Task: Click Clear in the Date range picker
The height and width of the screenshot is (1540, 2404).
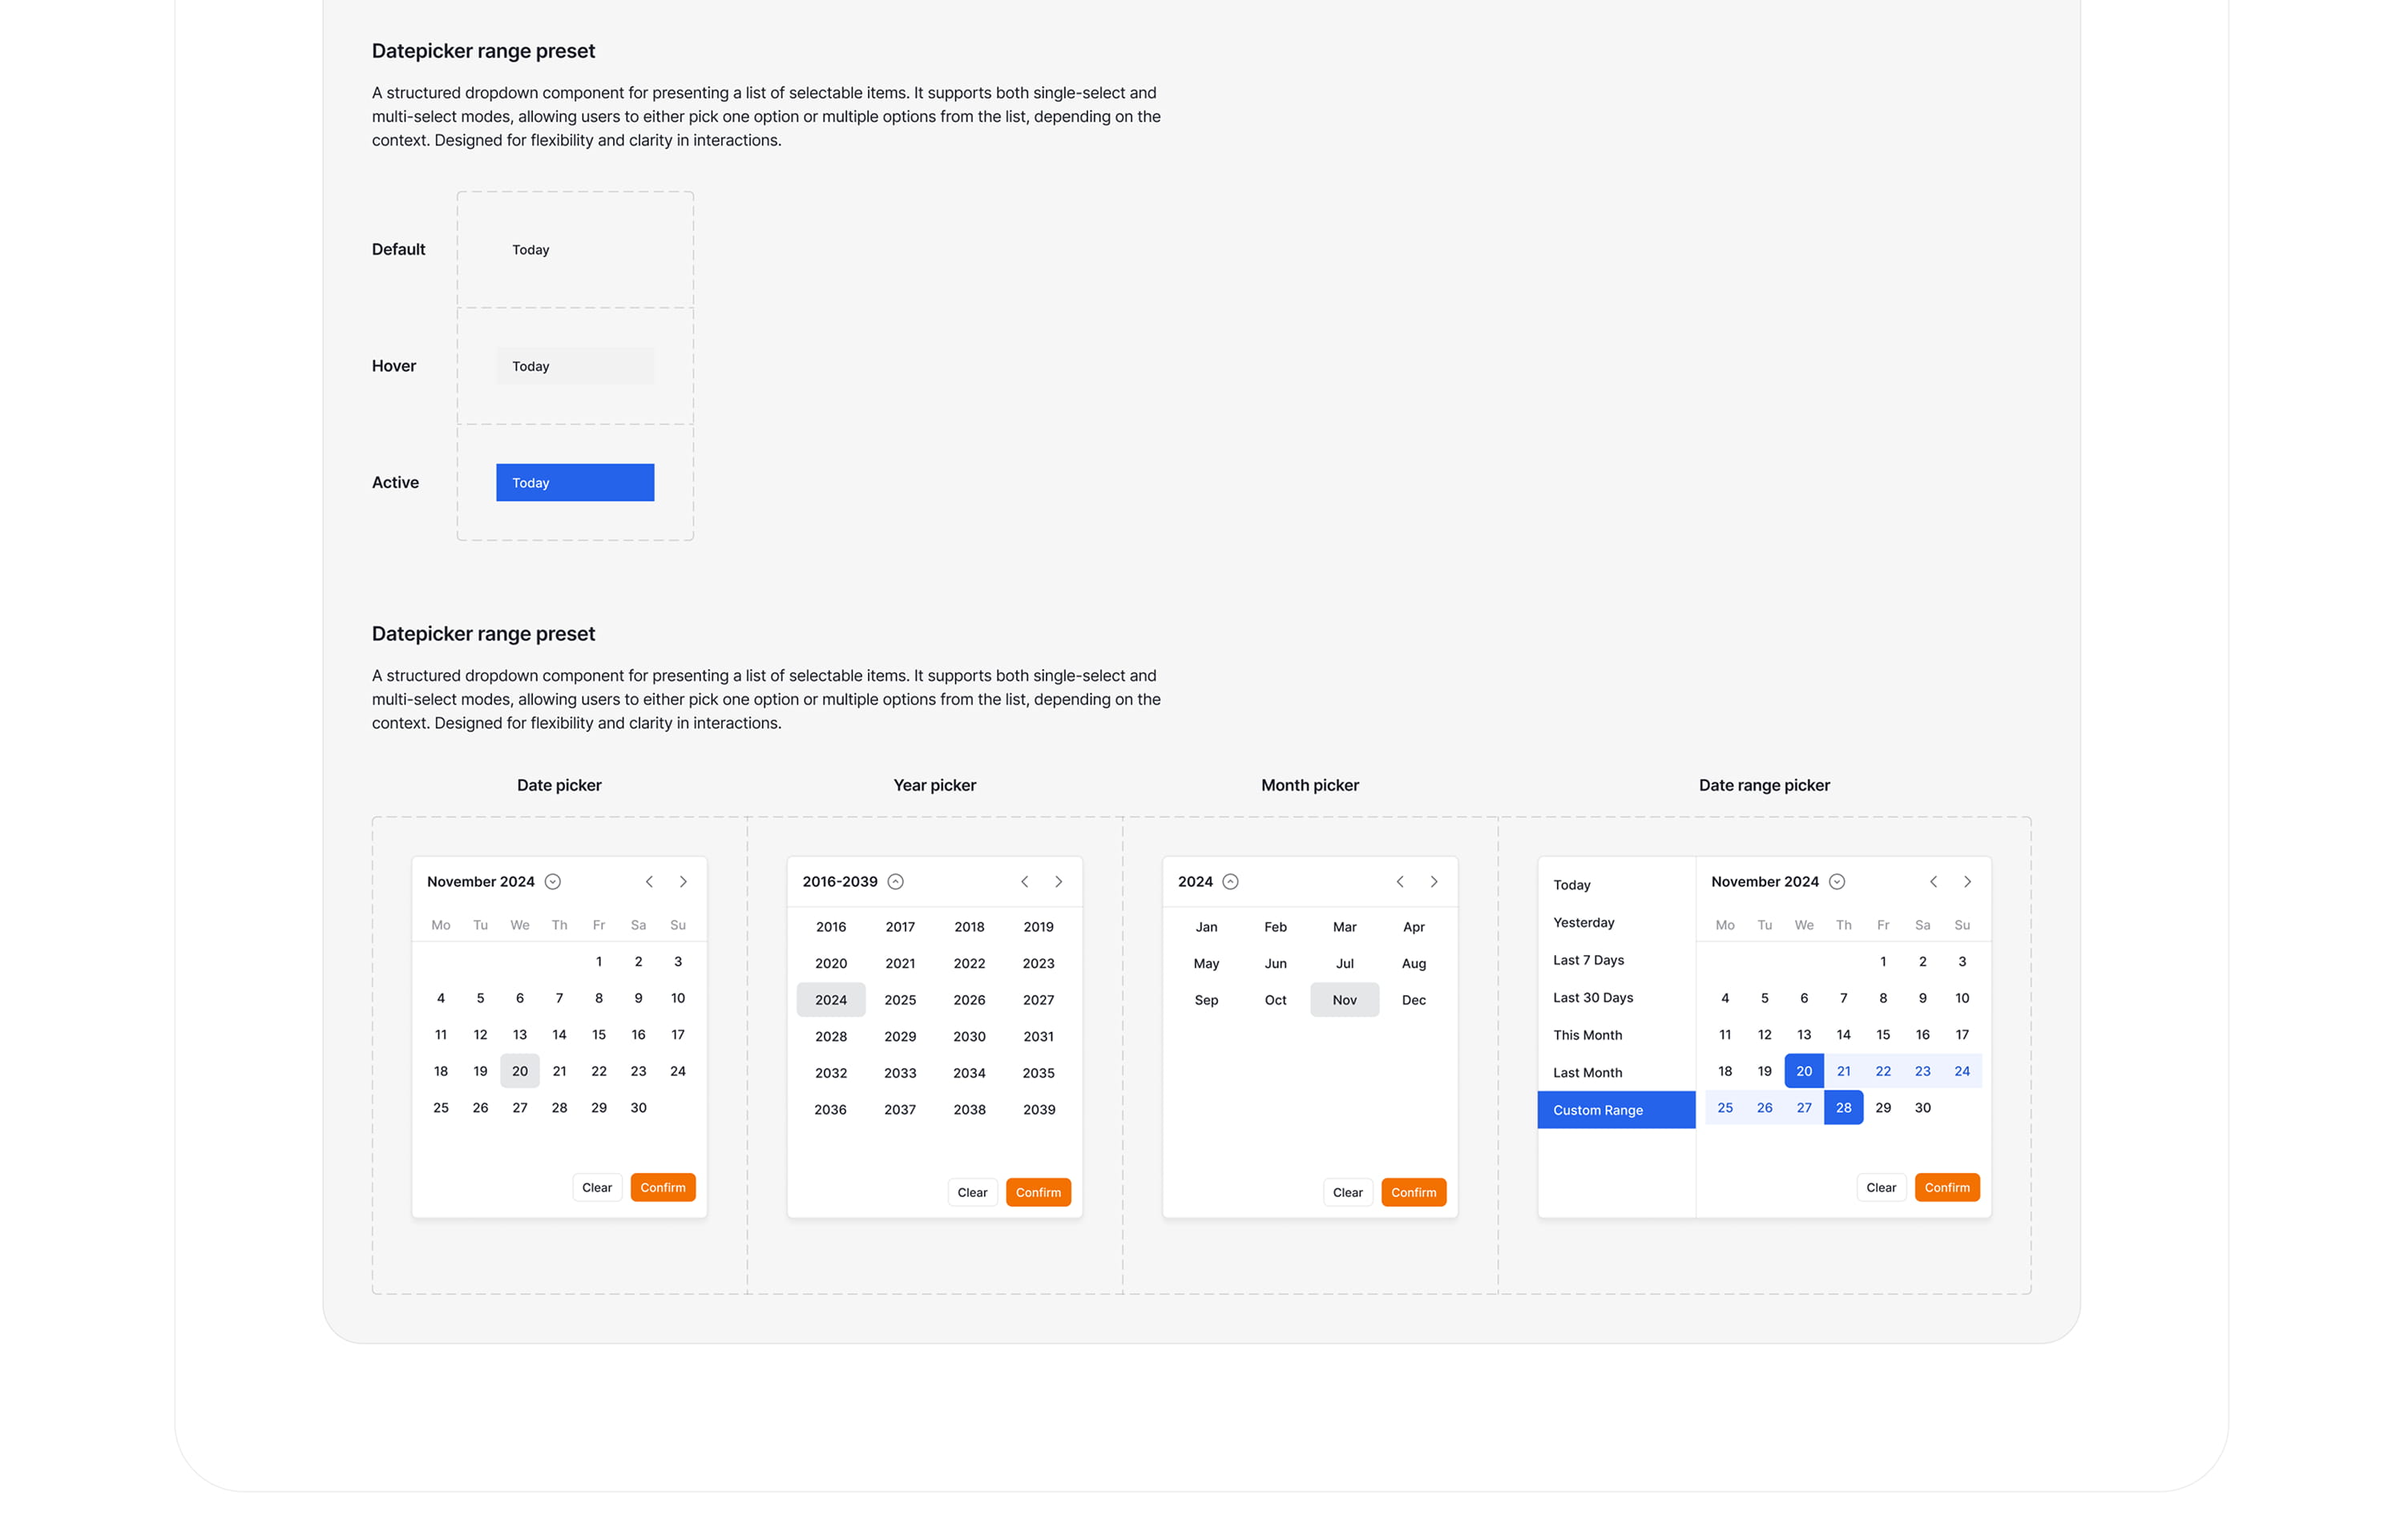Action: pos(1880,1187)
